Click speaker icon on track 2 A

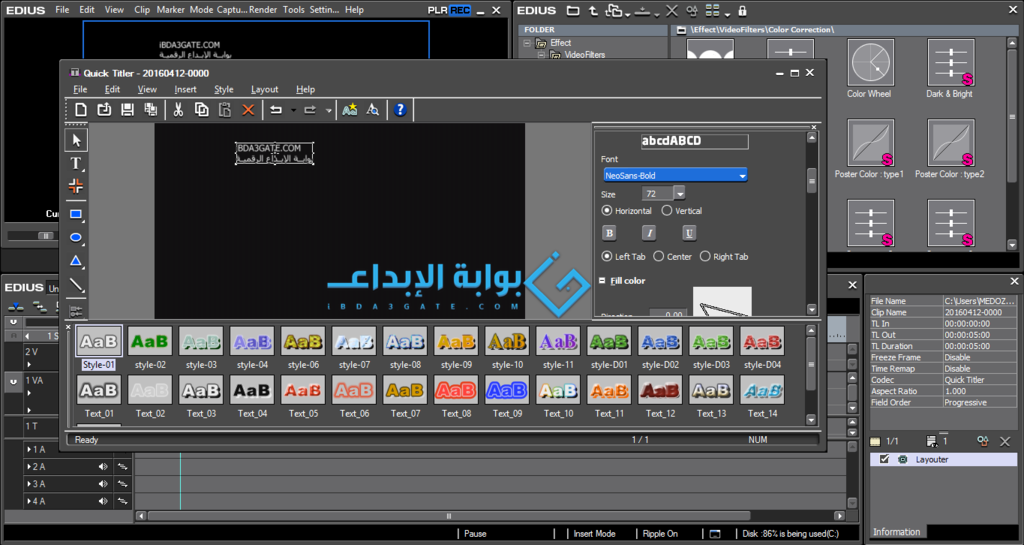click(103, 467)
